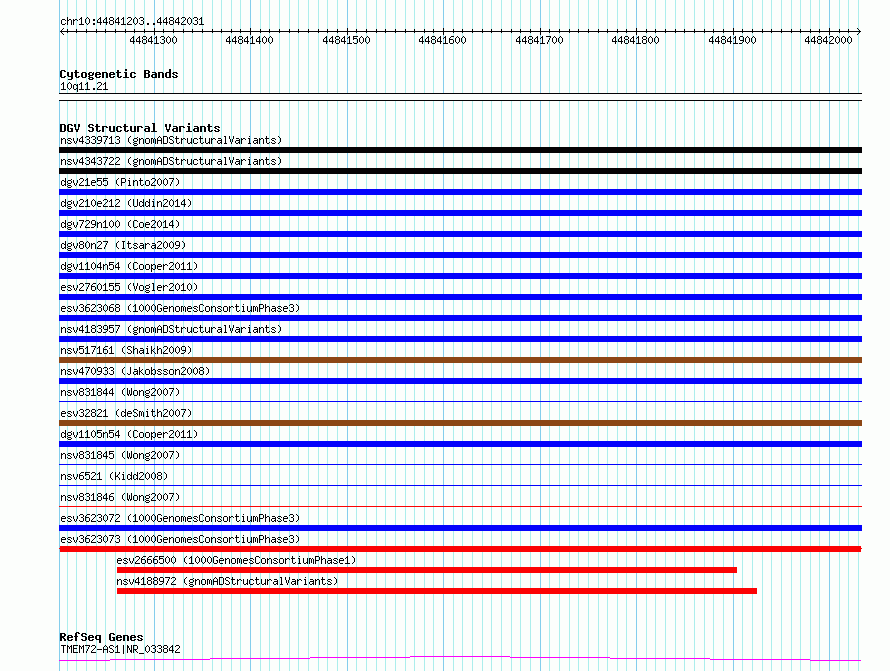Screen dimensions: 890x671
Task: Click the black bar under nsv4343722
Action: [460, 171]
